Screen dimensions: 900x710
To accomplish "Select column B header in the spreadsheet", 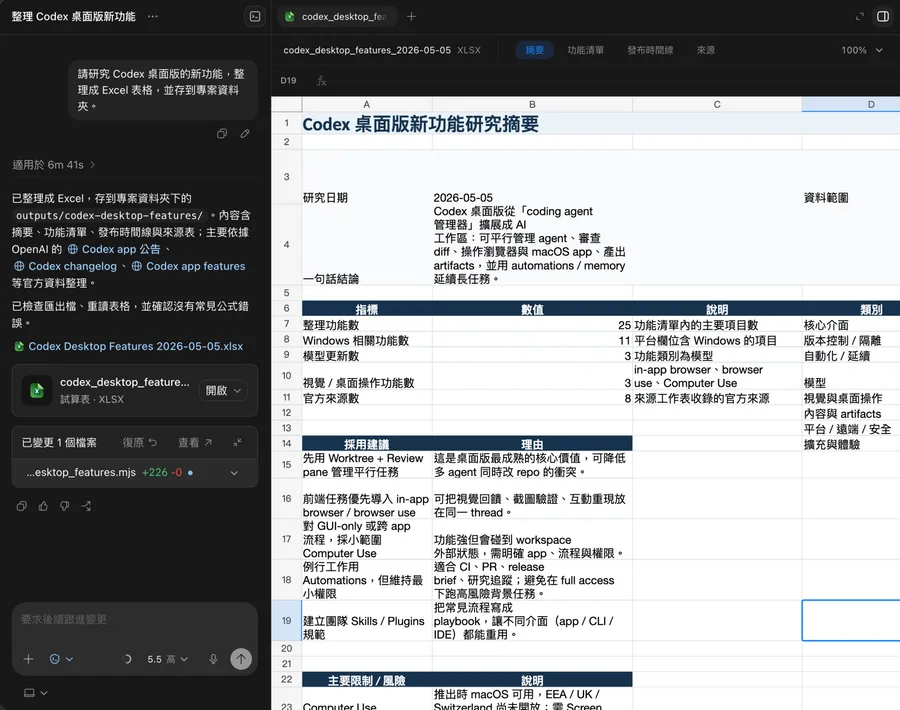I will coord(532,104).
